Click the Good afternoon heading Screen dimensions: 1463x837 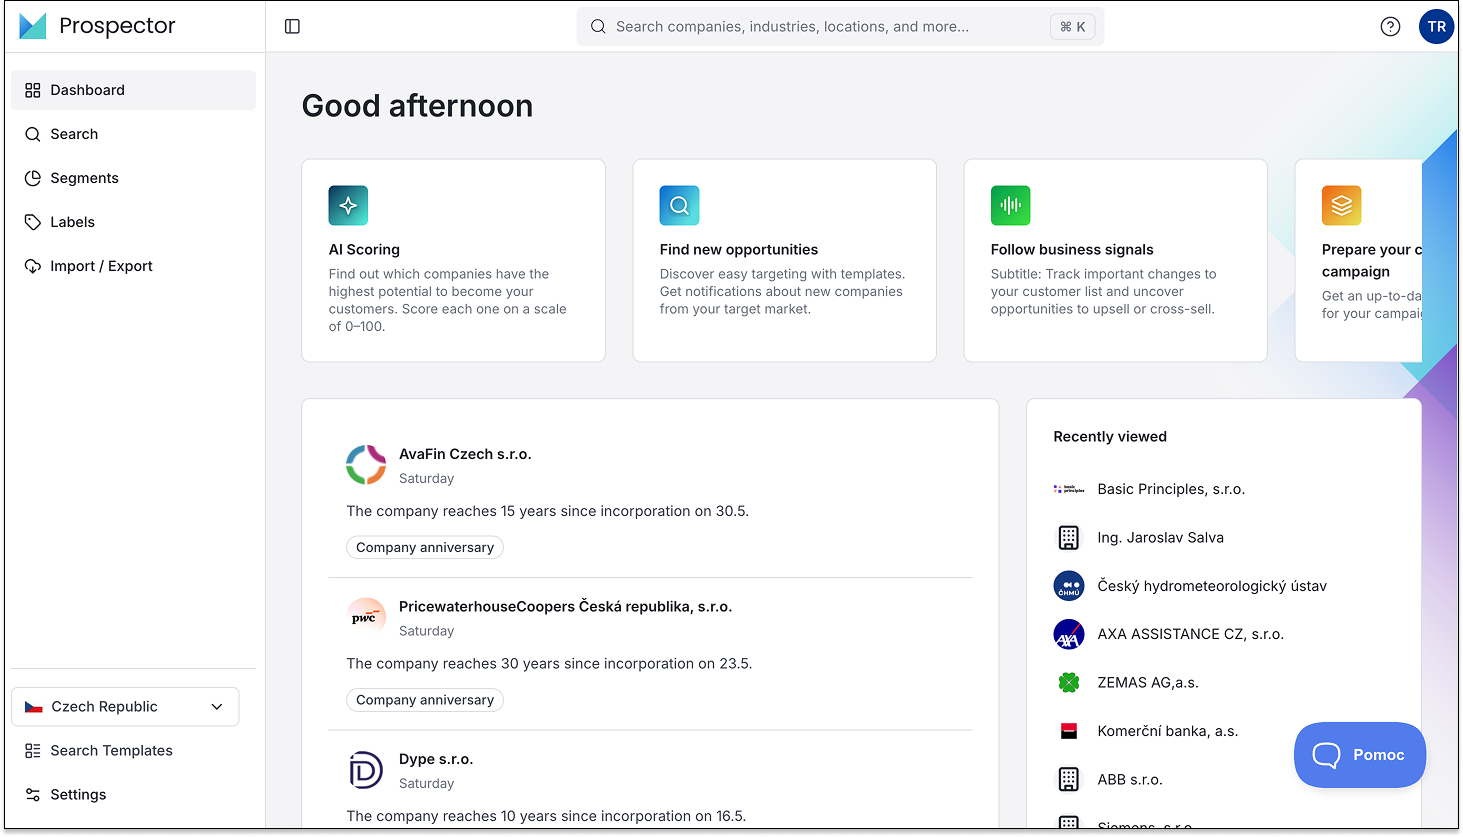[x=417, y=106]
